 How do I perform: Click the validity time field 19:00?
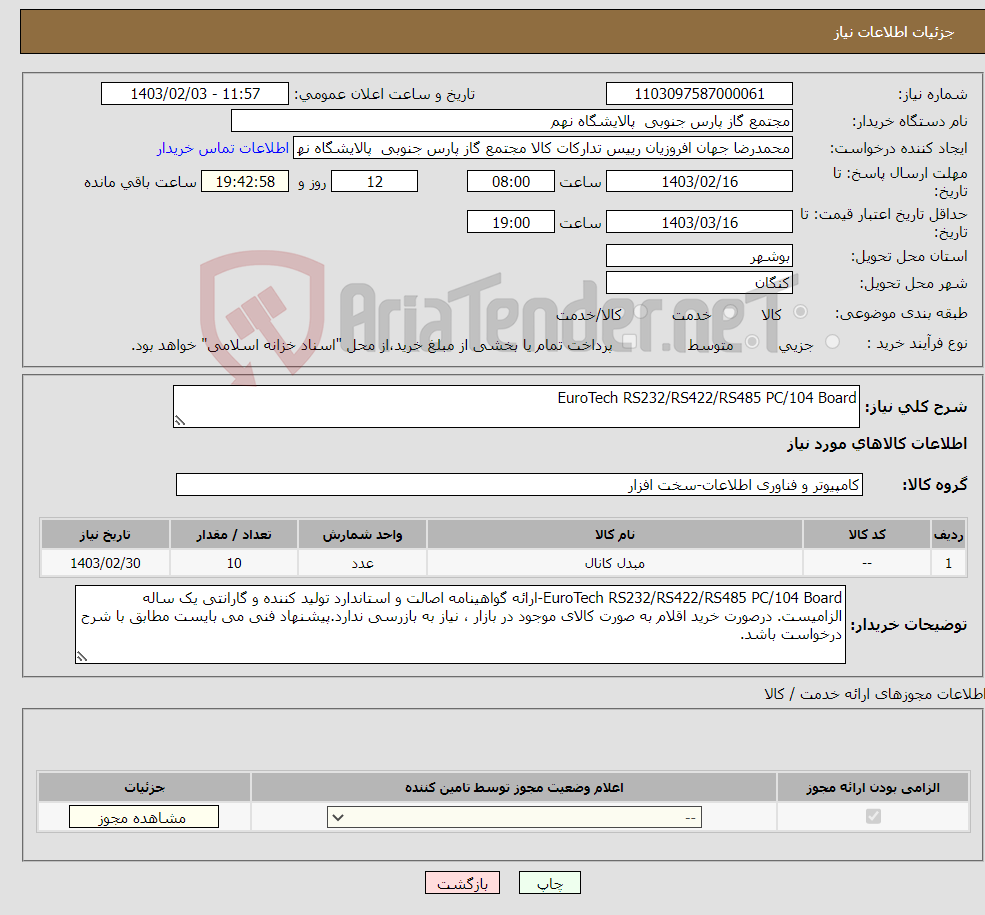tap(511, 222)
